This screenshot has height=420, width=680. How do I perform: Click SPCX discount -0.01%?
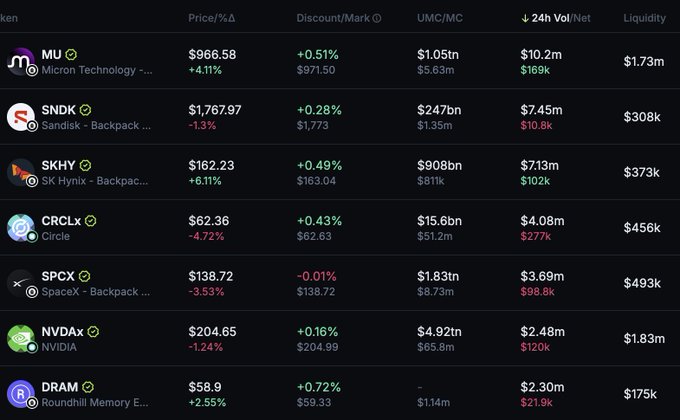(317, 276)
